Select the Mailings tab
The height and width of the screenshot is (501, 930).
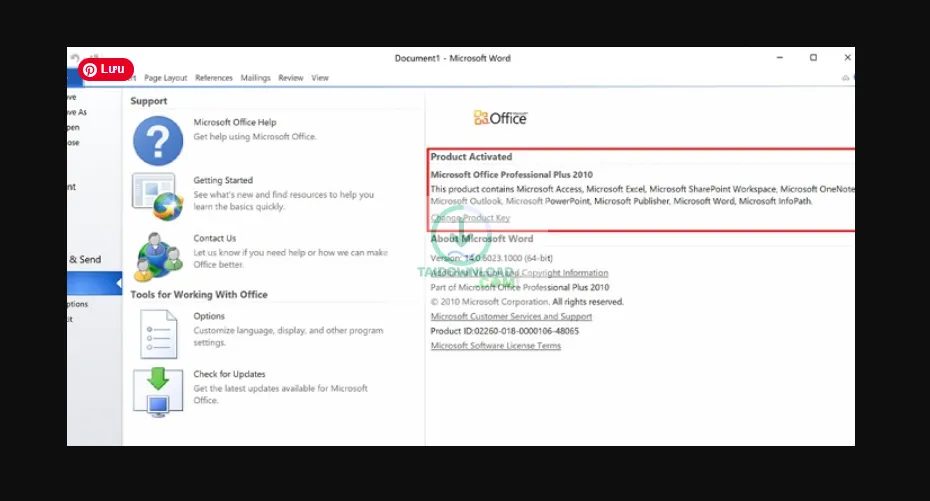point(255,78)
